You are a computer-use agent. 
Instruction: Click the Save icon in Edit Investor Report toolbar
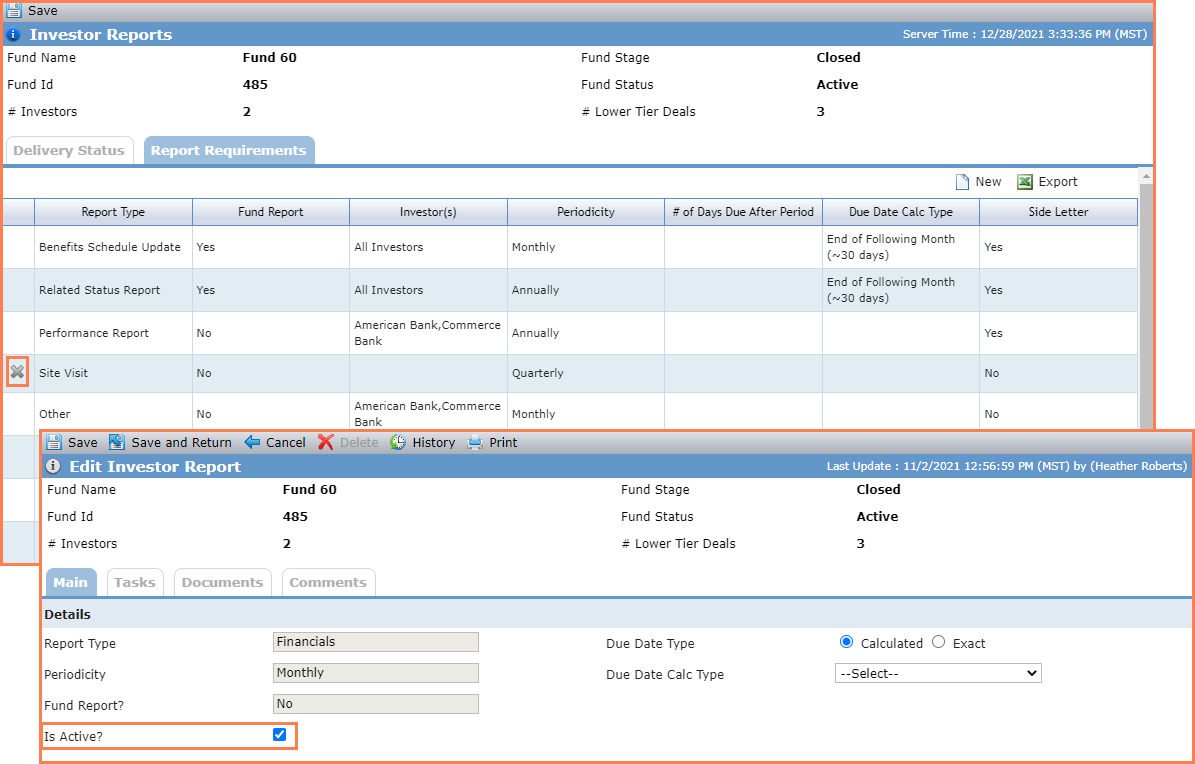coord(53,442)
